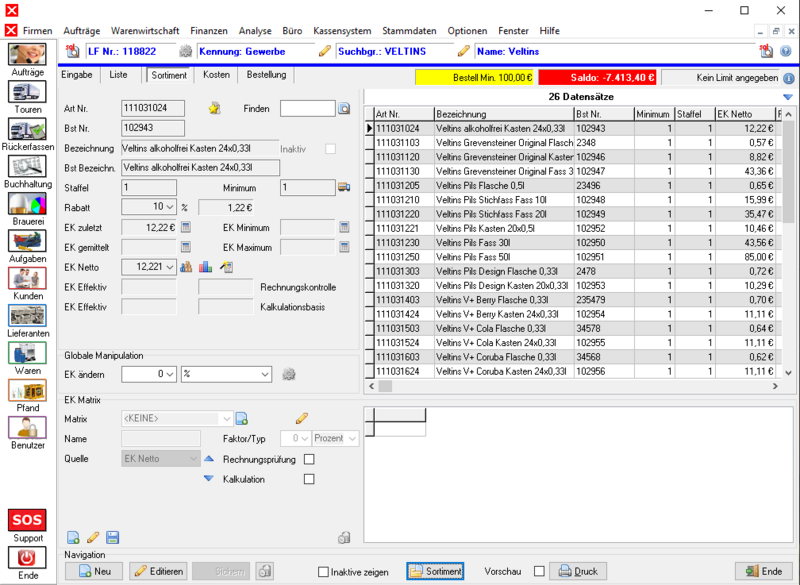Open the Pfand sidebar icon

[28, 393]
